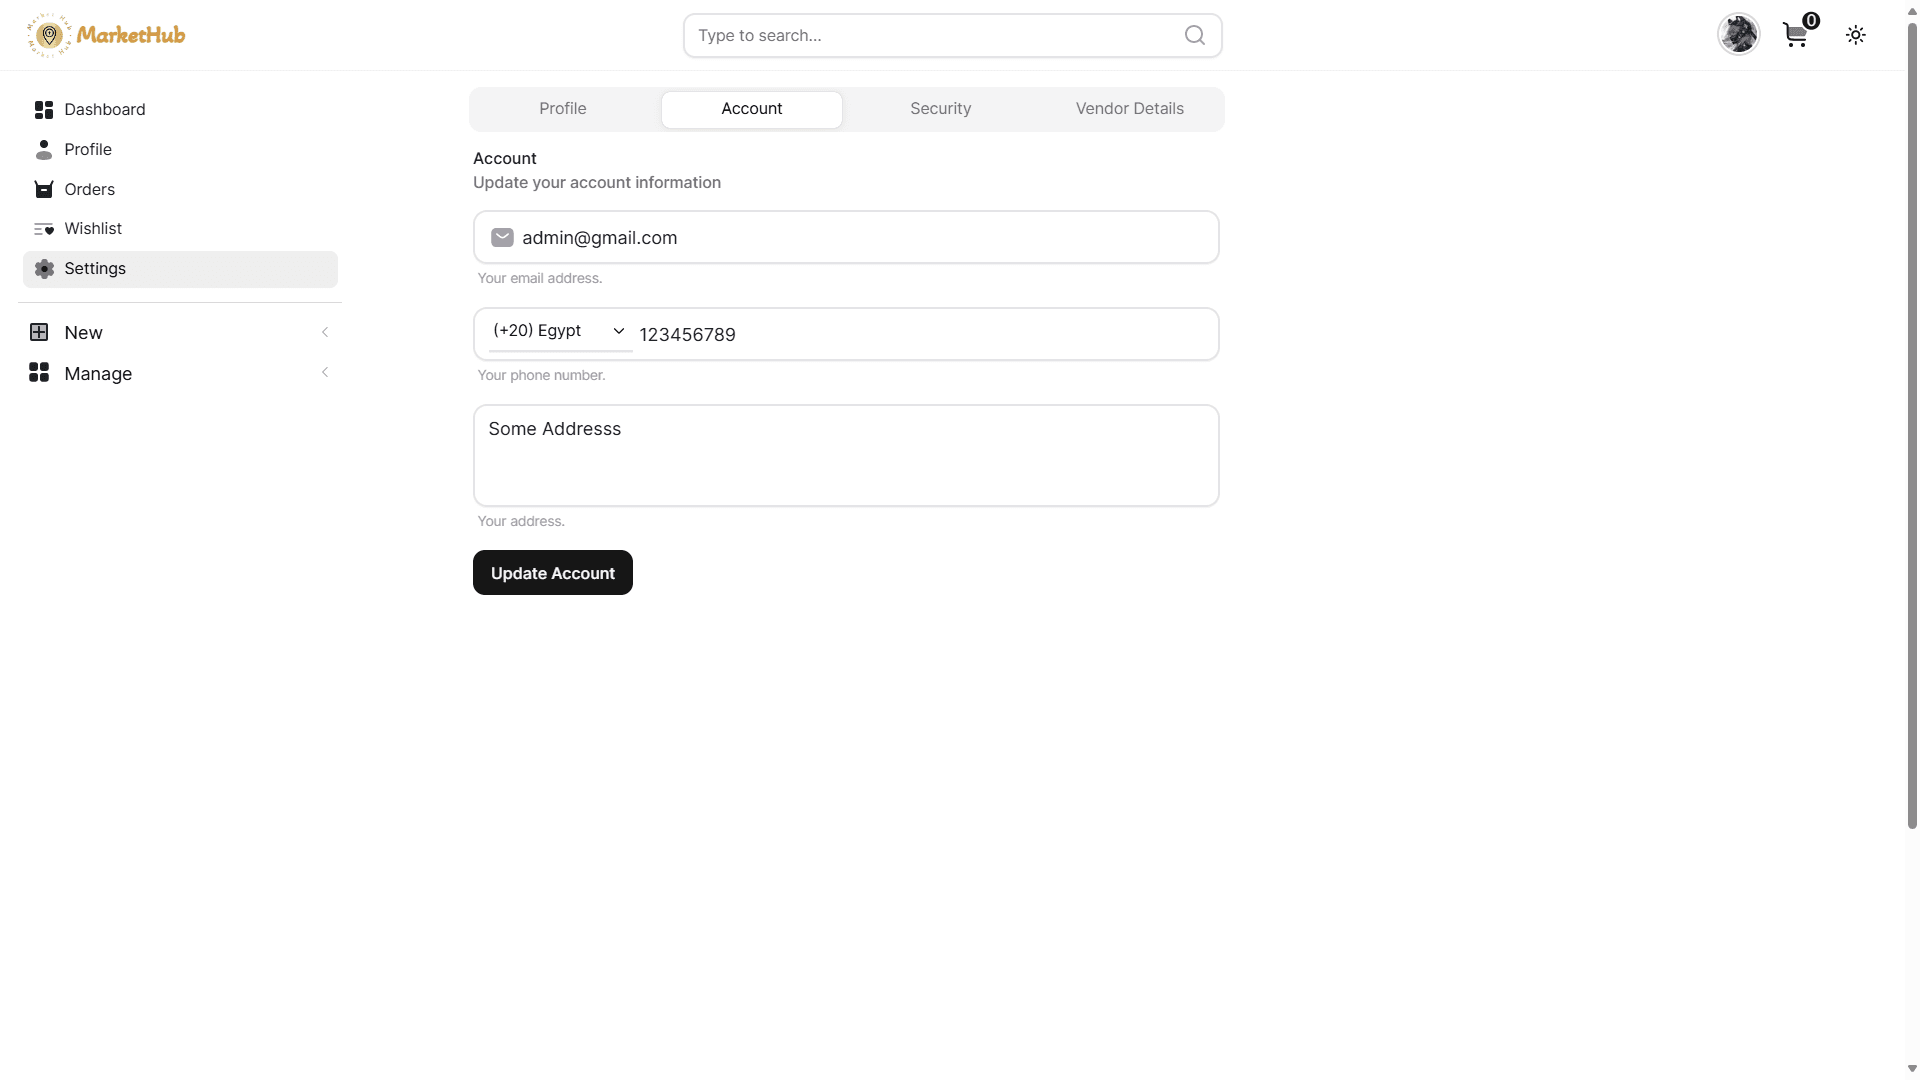Viewport: 1920px width, 1080px height.
Task: Switch to the Security tab
Action: 940,109
